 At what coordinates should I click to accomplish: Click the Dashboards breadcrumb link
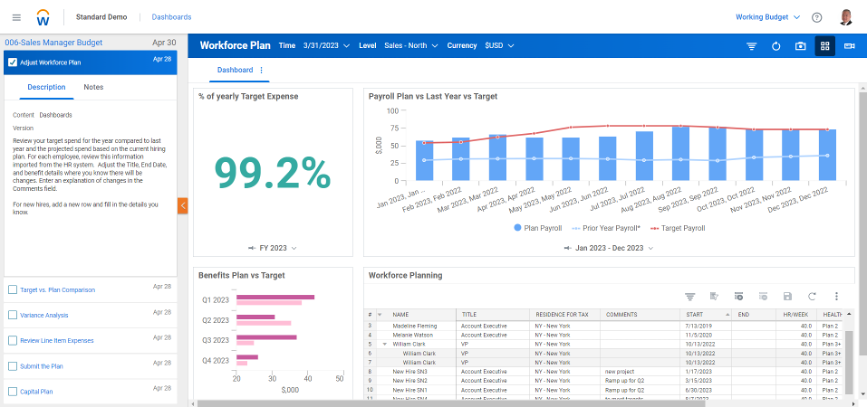(x=172, y=17)
